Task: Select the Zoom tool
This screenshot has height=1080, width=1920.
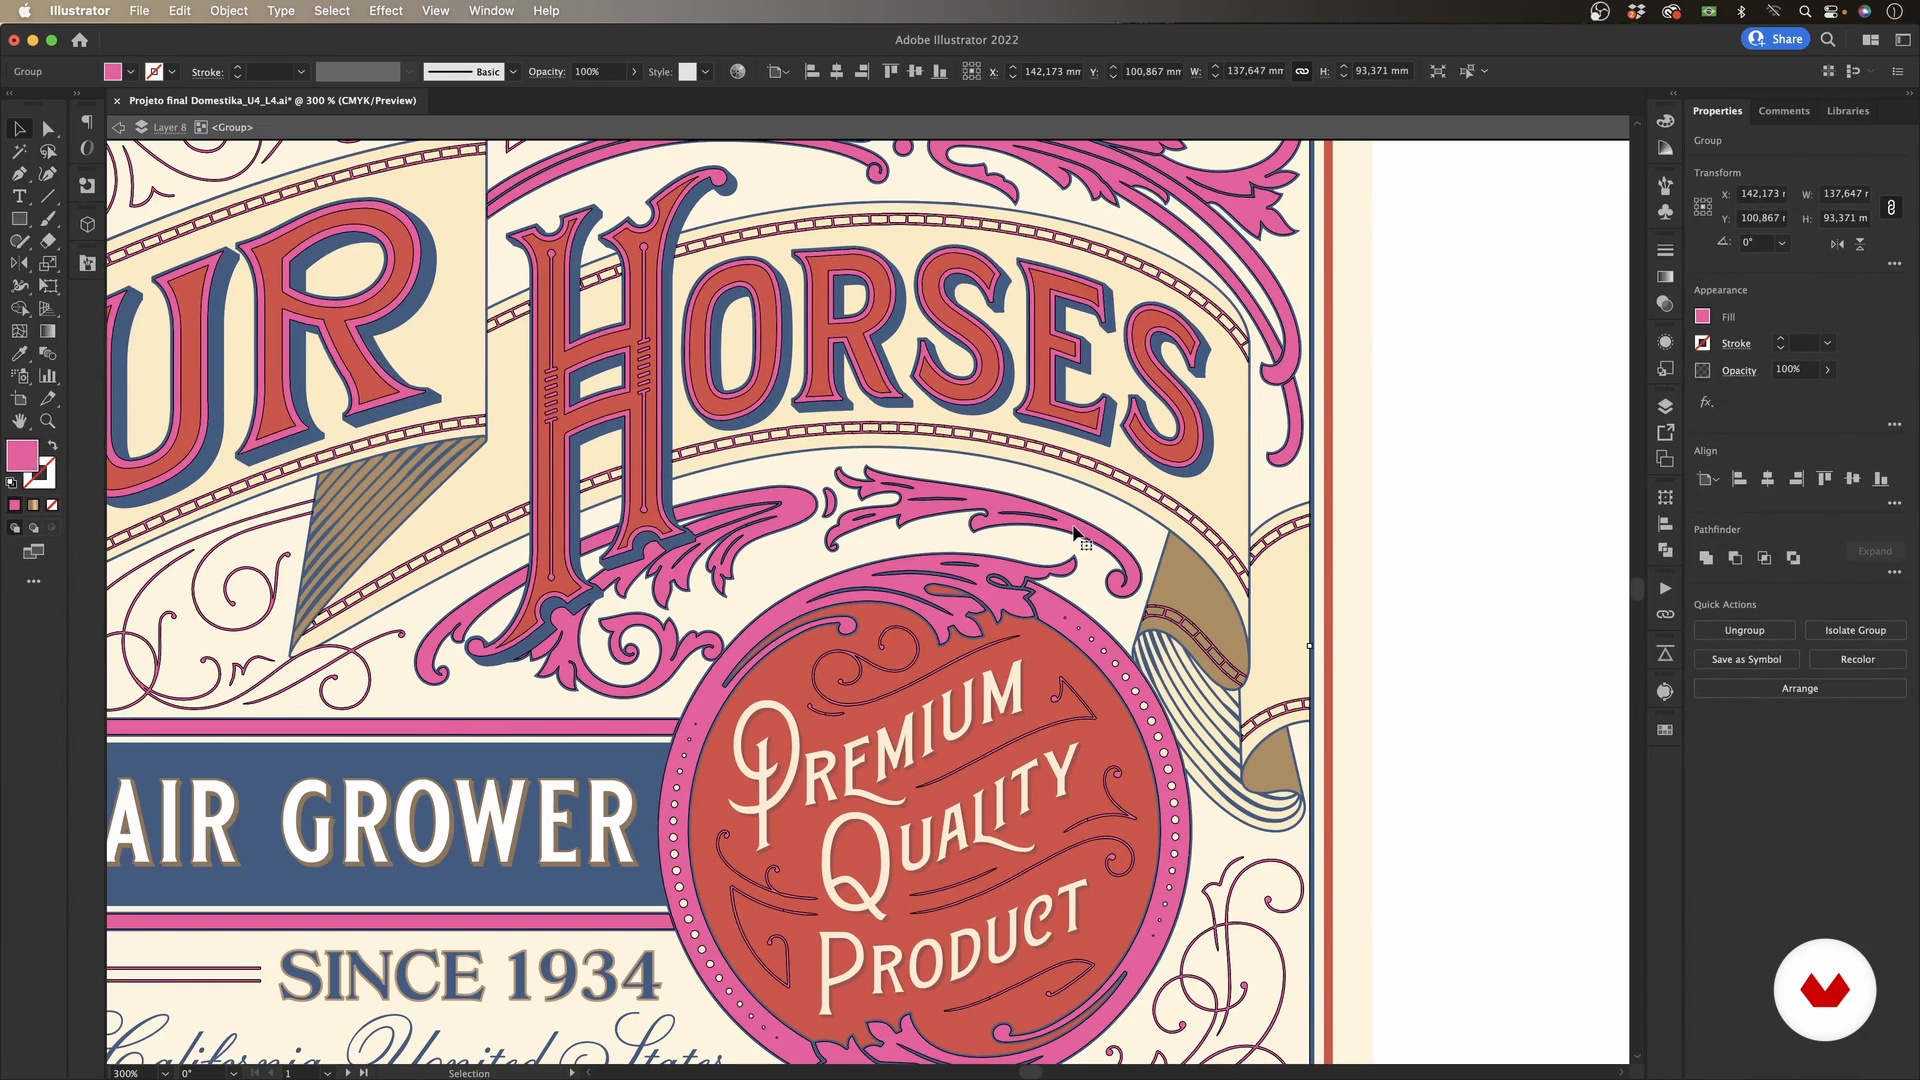Action: [48, 421]
